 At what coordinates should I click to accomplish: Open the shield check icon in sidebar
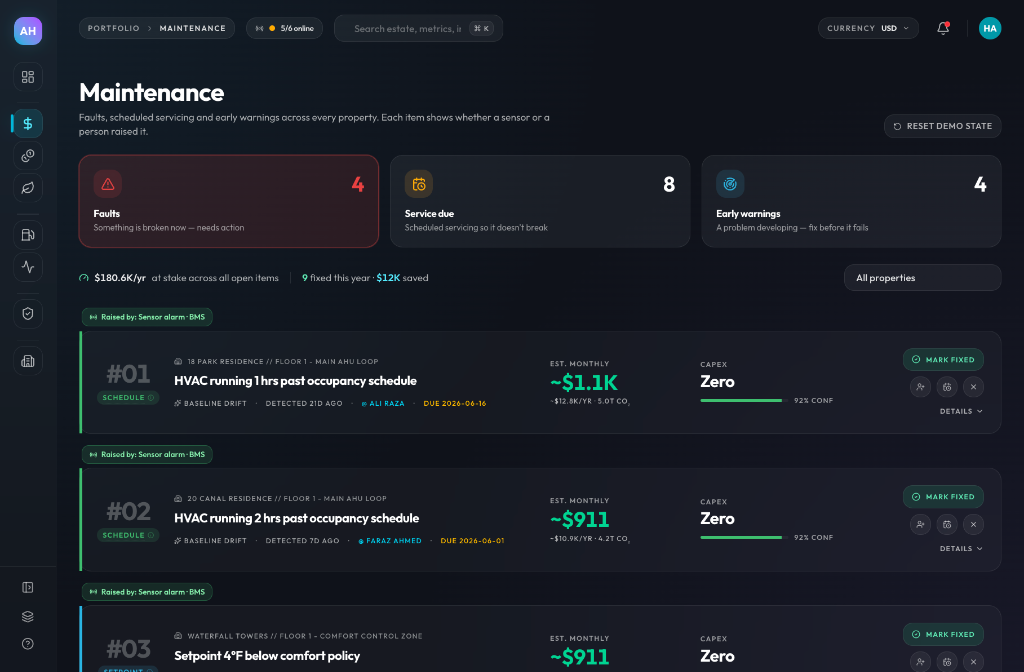(28, 313)
